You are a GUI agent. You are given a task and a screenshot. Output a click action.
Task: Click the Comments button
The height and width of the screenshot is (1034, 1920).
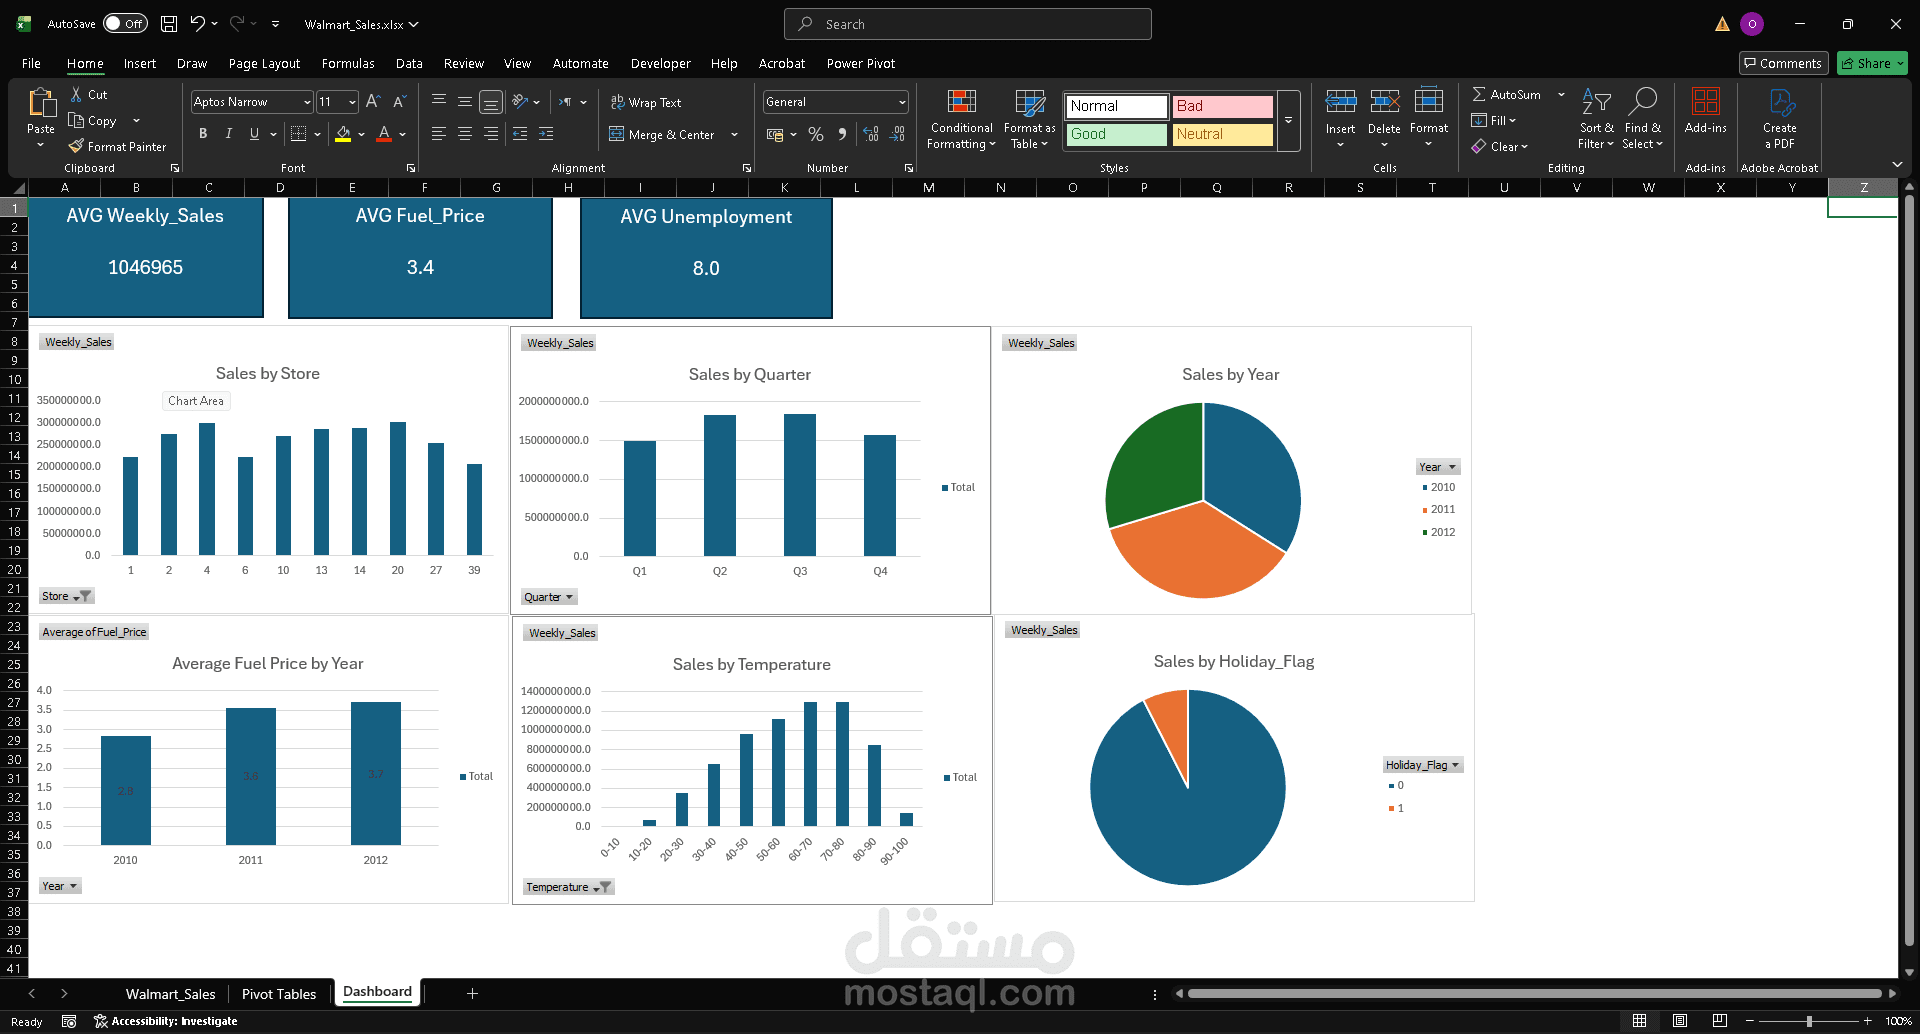[1783, 63]
